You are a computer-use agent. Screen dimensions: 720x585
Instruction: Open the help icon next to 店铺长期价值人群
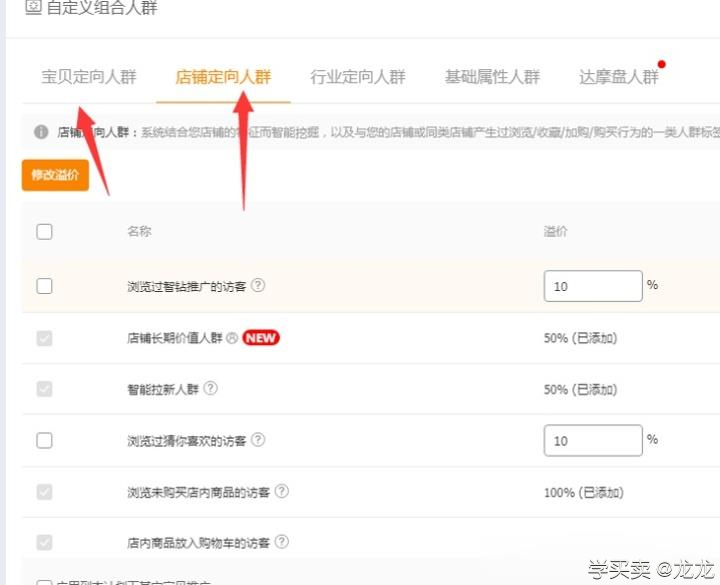pyautogui.click(x=232, y=338)
